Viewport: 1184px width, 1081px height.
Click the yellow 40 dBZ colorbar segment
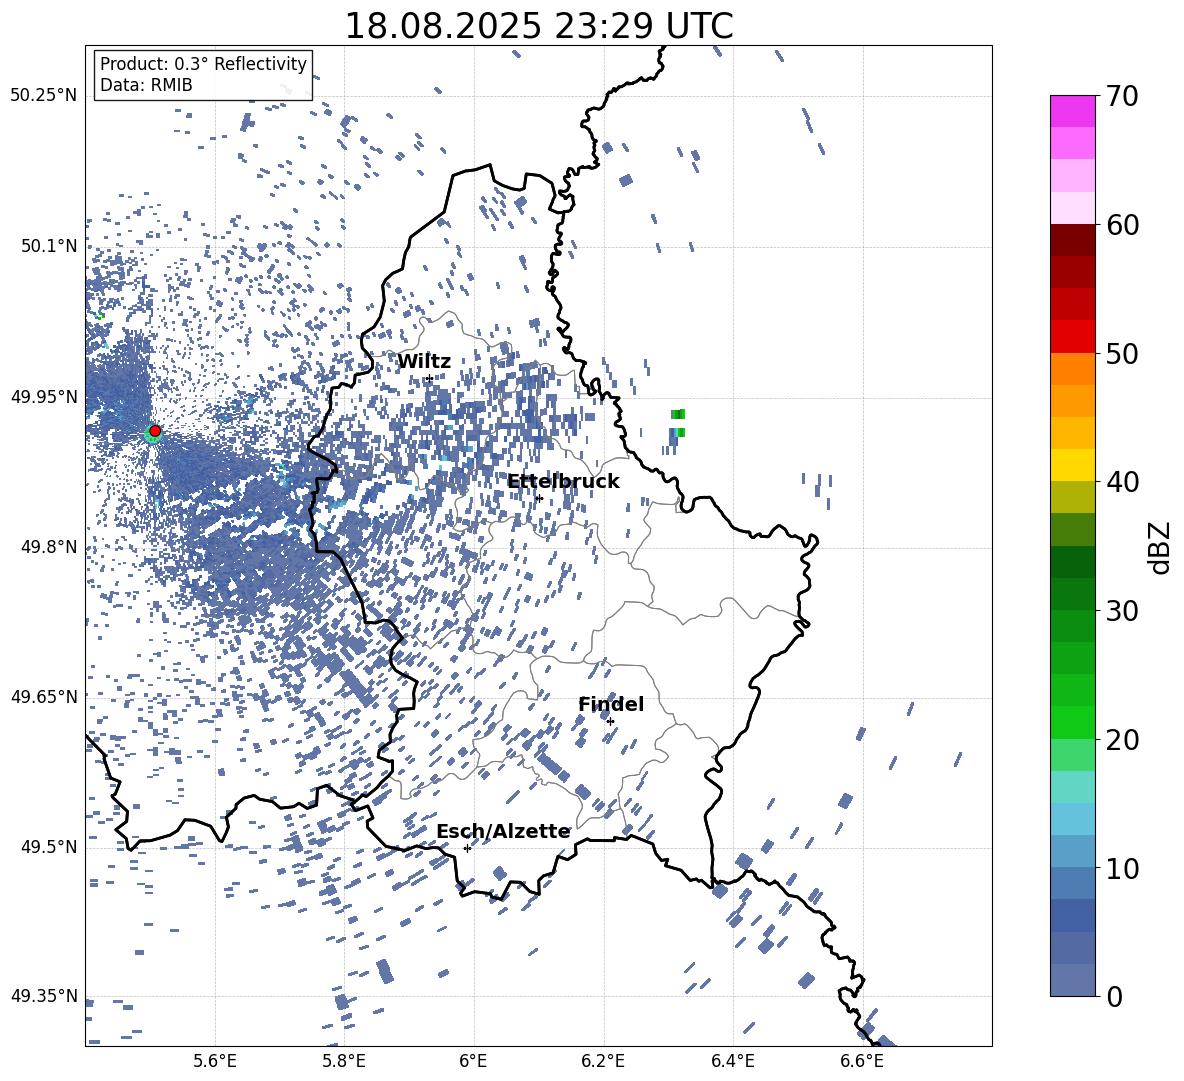point(1072,465)
